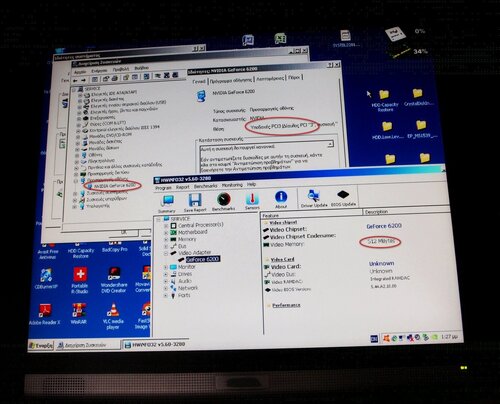This screenshot has width=500, height=404.
Task: Click the device status text box scrollbar
Action: (330, 154)
